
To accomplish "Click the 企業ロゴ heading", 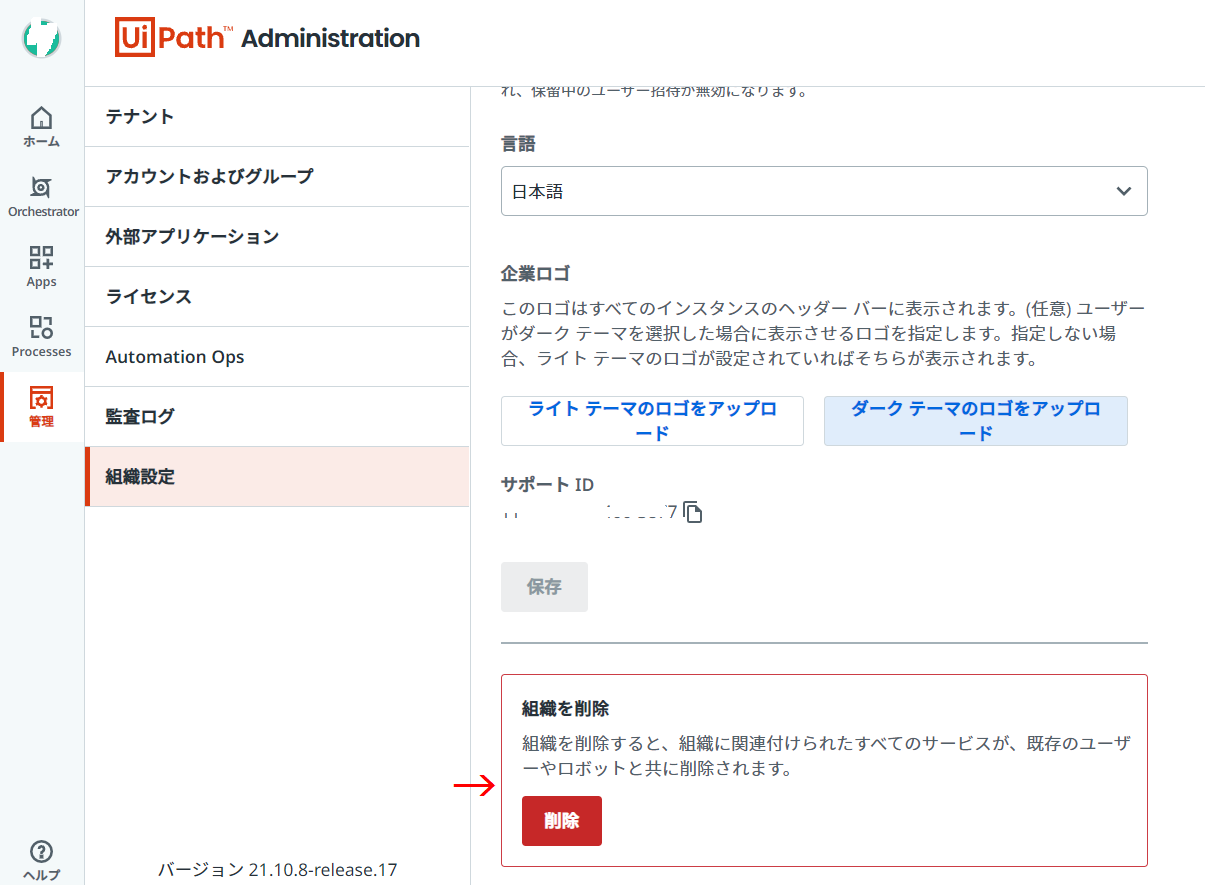I will coord(535,274).
